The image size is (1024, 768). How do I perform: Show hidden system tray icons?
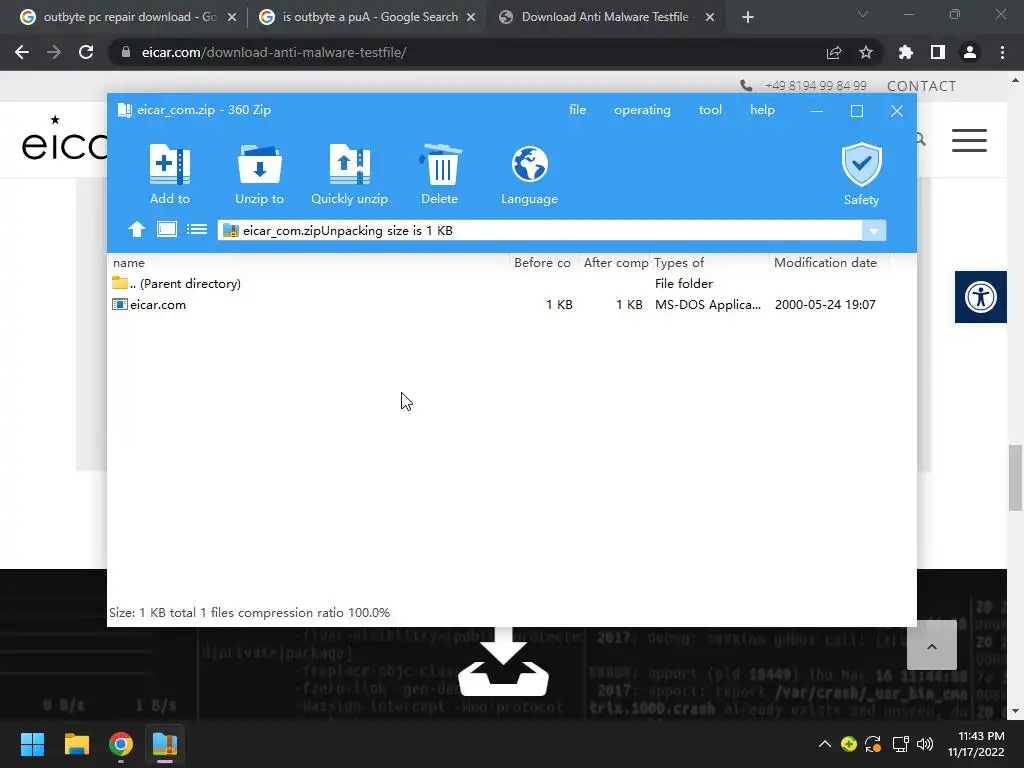click(x=824, y=744)
